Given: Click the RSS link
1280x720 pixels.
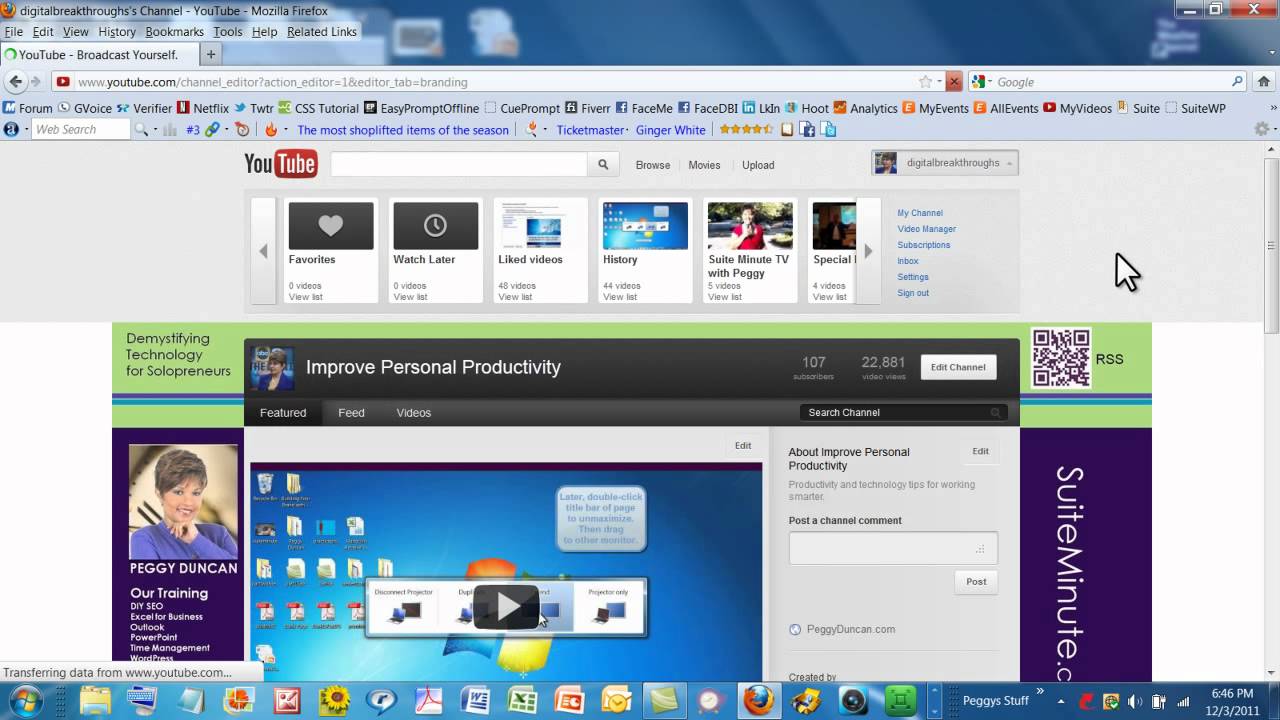Looking at the screenshot, I should click(1109, 359).
